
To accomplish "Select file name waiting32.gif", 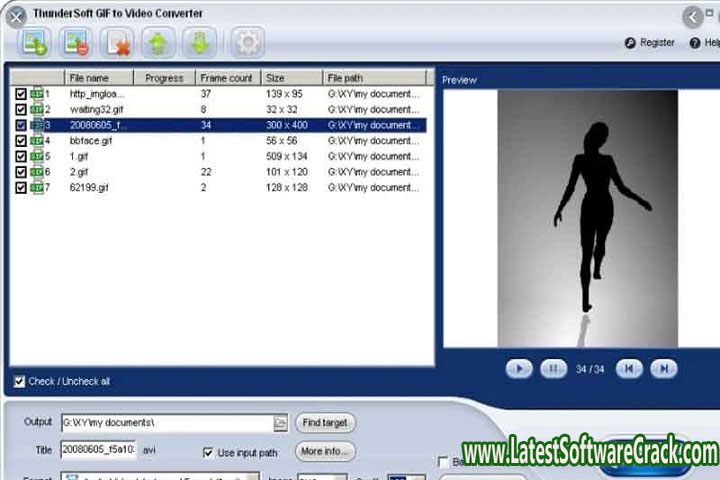I will coord(96,110).
